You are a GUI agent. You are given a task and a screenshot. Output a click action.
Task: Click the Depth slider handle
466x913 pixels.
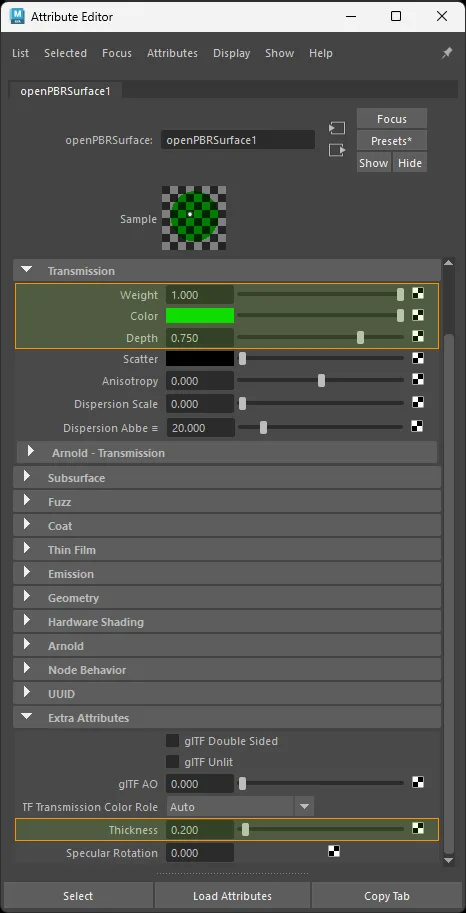tap(360, 337)
